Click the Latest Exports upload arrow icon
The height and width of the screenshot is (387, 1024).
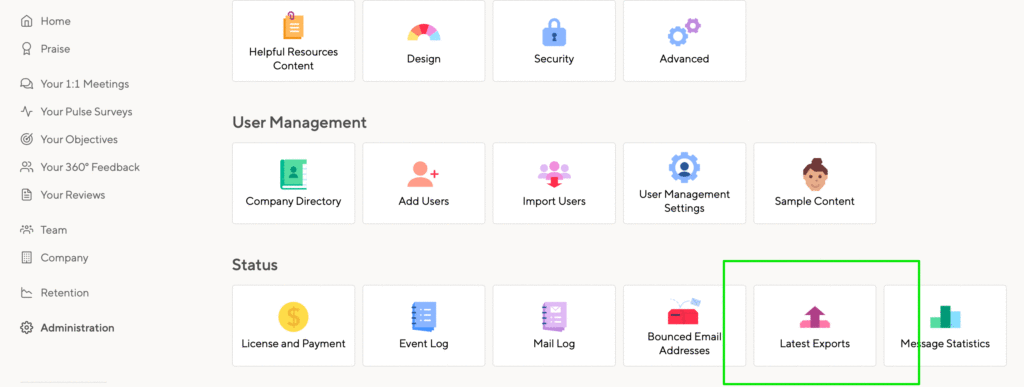click(x=815, y=317)
